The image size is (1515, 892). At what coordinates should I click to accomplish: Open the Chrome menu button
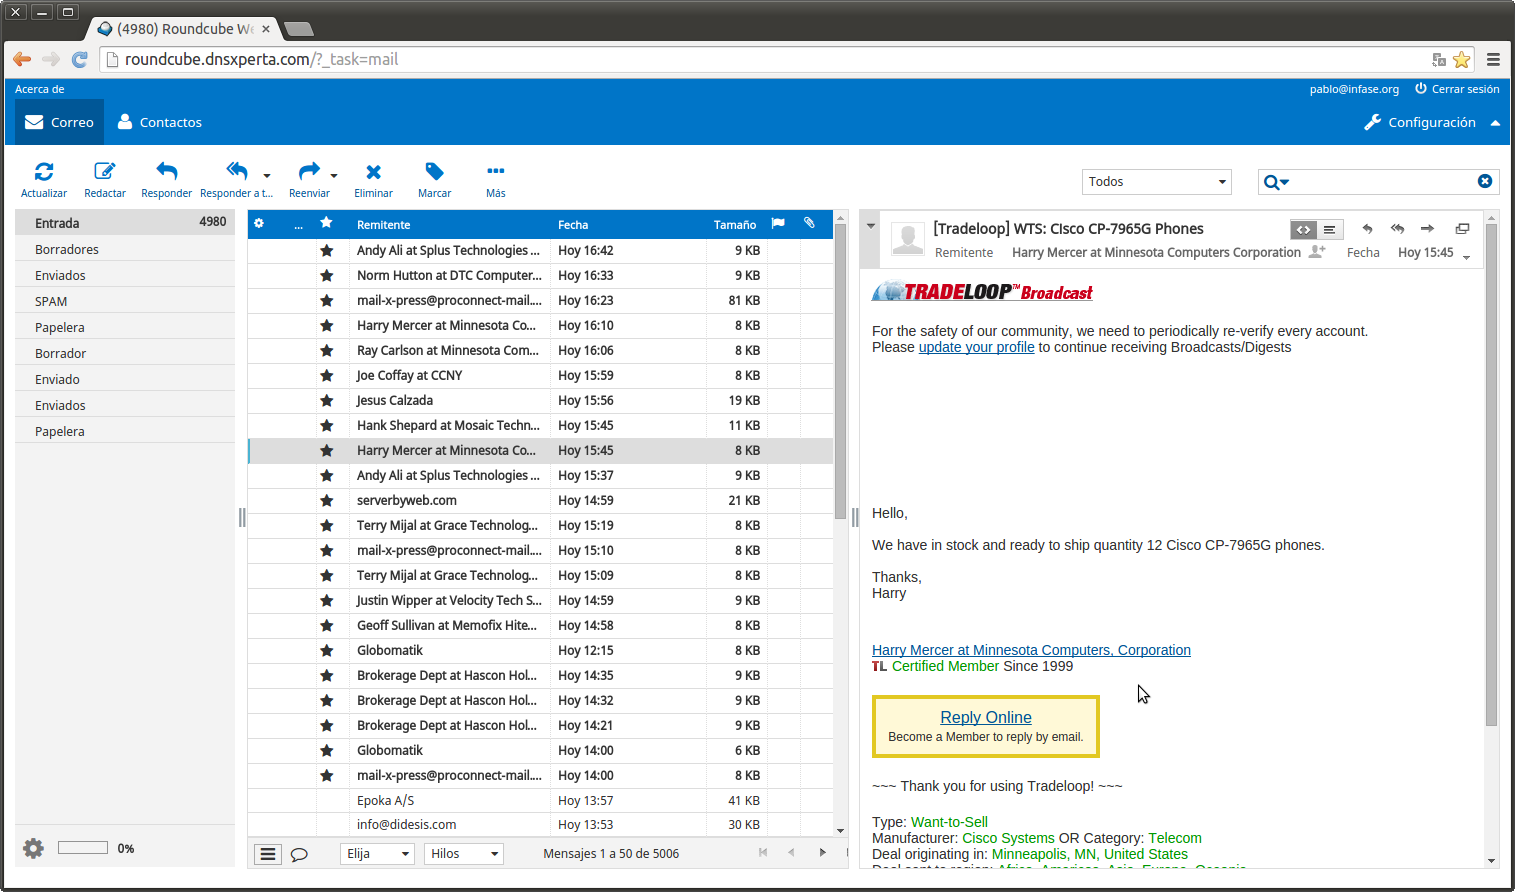tap(1493, 60)
